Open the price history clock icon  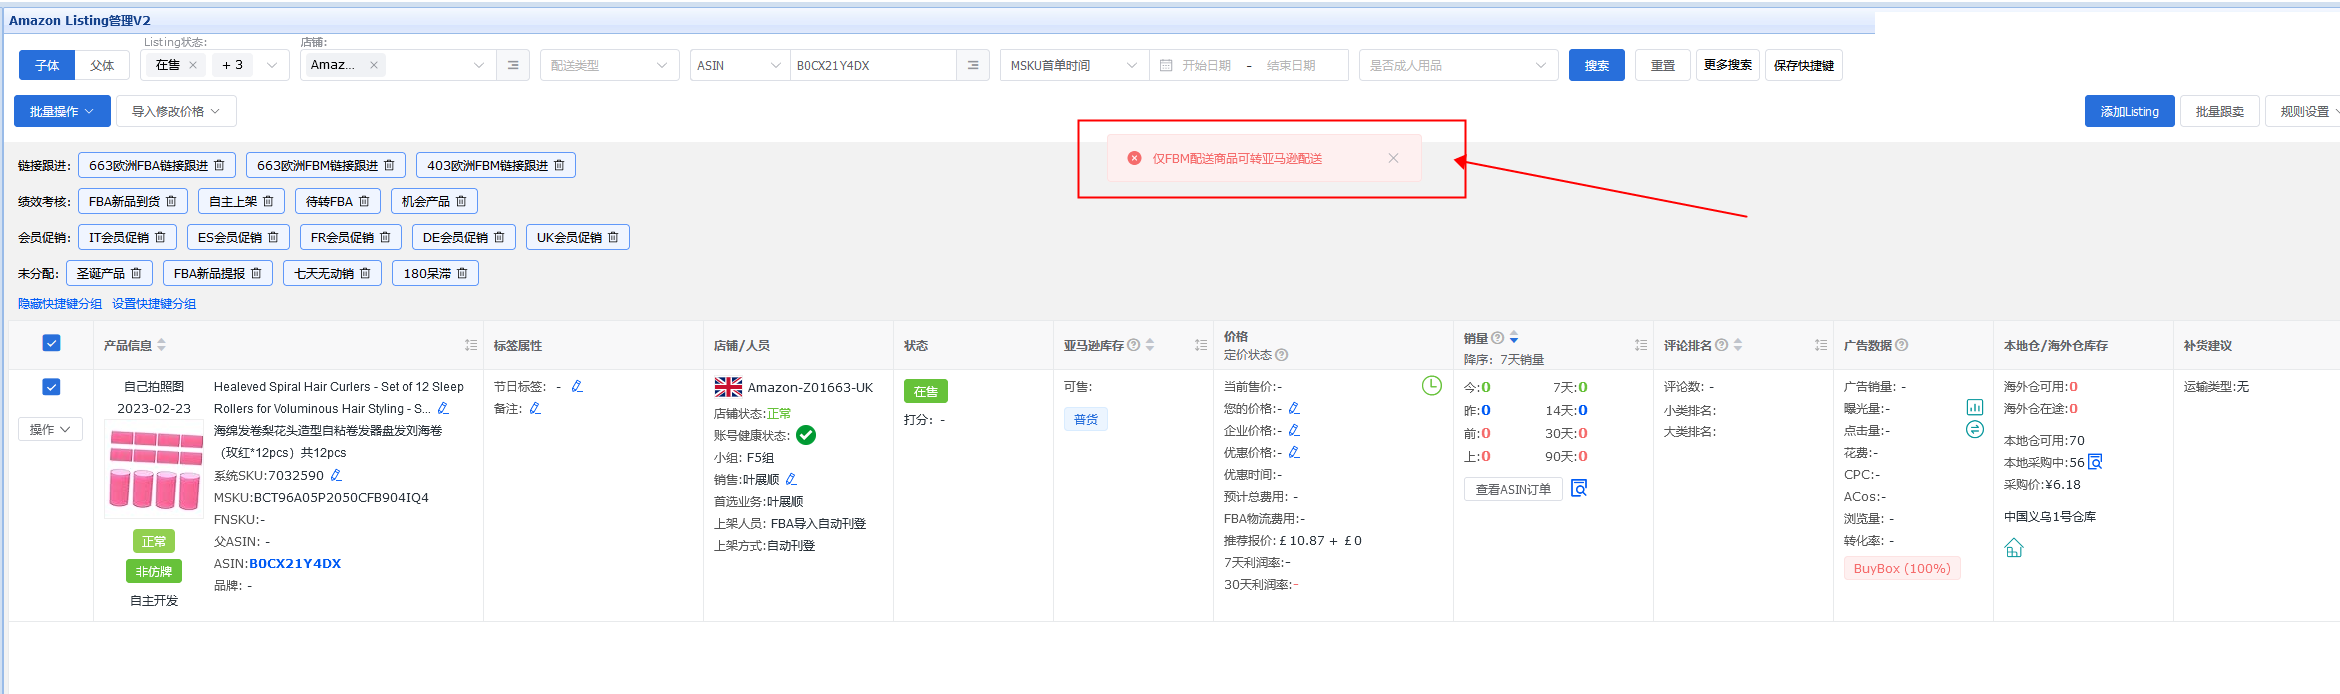coord(1432,386)
